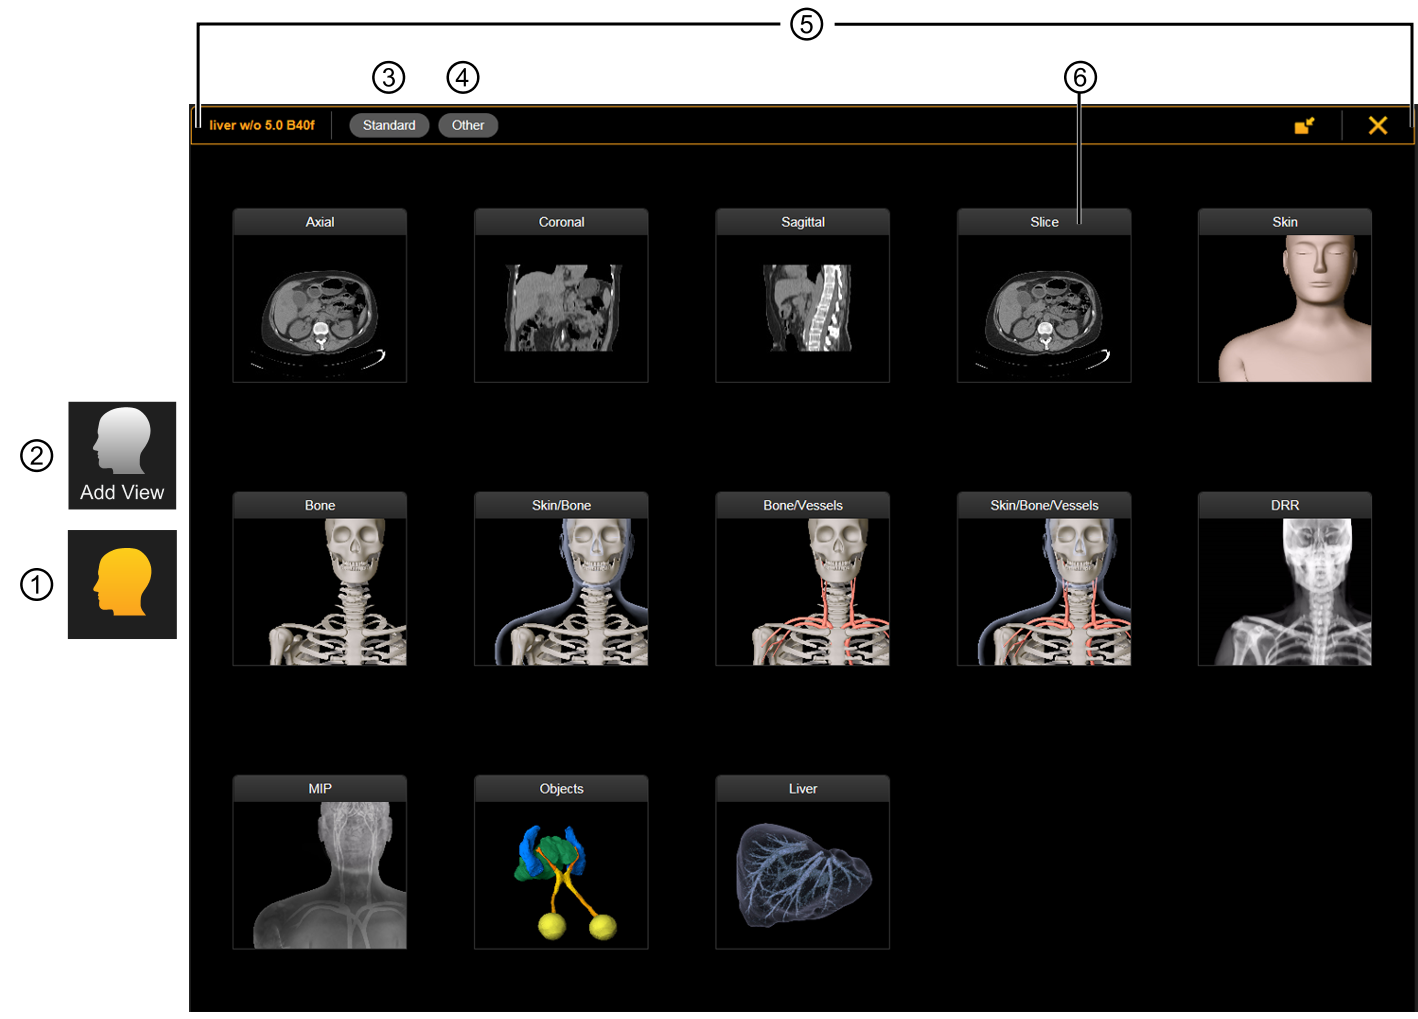Select the Skin/Bone view thumbnail
Viewport: 1418px width, 1019px height.
tap(561, 578)
